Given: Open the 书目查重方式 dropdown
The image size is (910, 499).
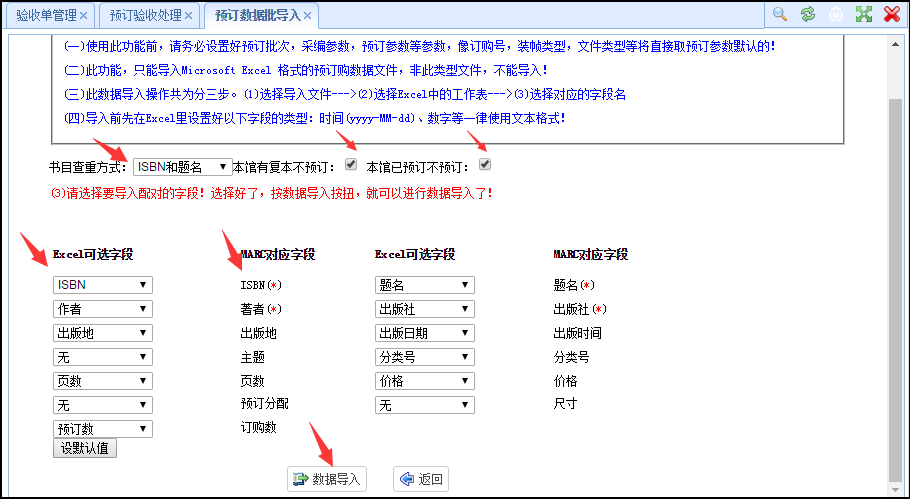Looking at the screenshot, I should coord(183,167).
